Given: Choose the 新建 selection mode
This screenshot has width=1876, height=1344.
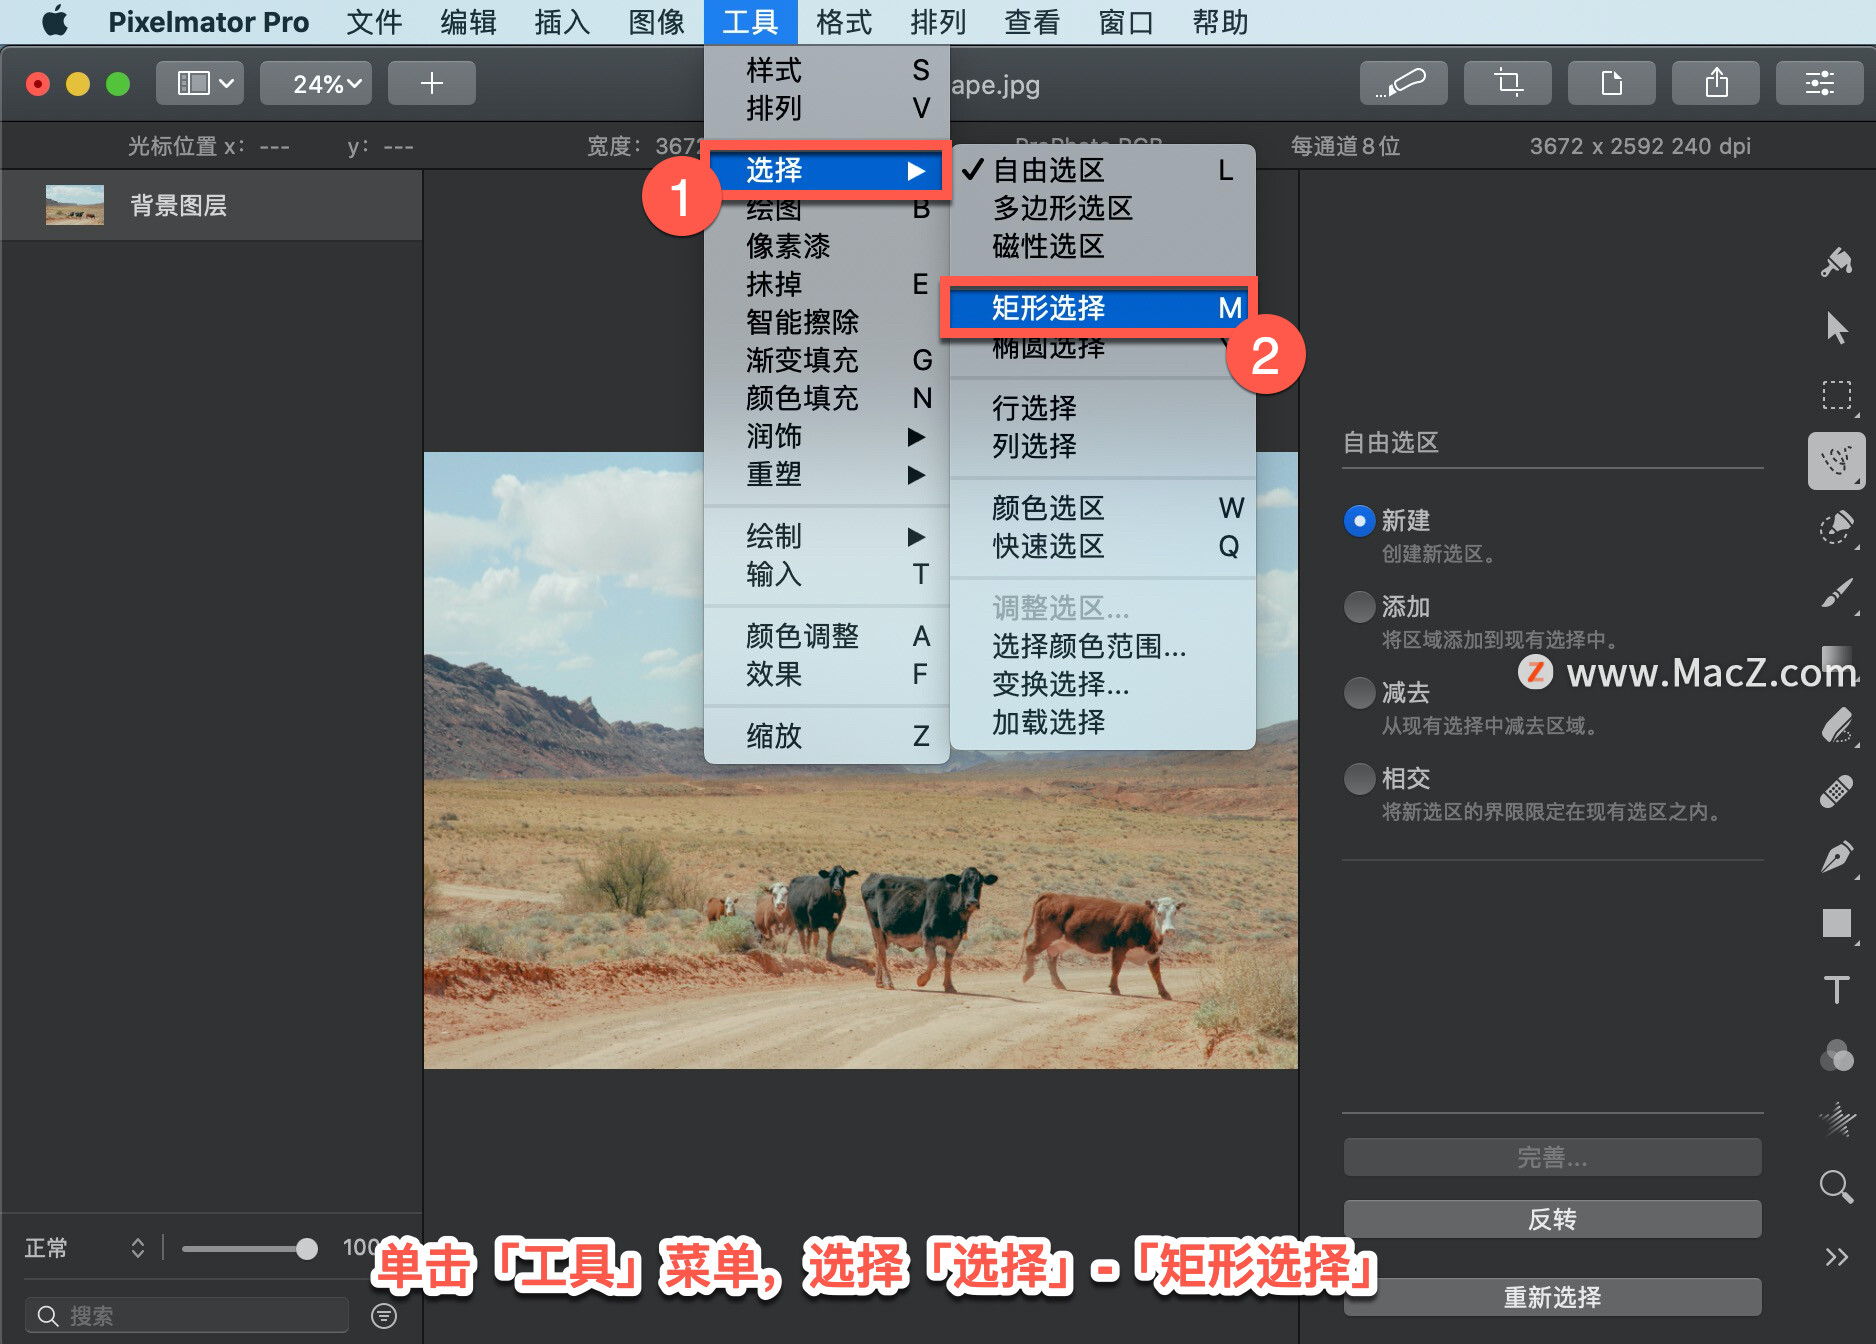Looking at the screenshot, I should tap(1359, 521).
